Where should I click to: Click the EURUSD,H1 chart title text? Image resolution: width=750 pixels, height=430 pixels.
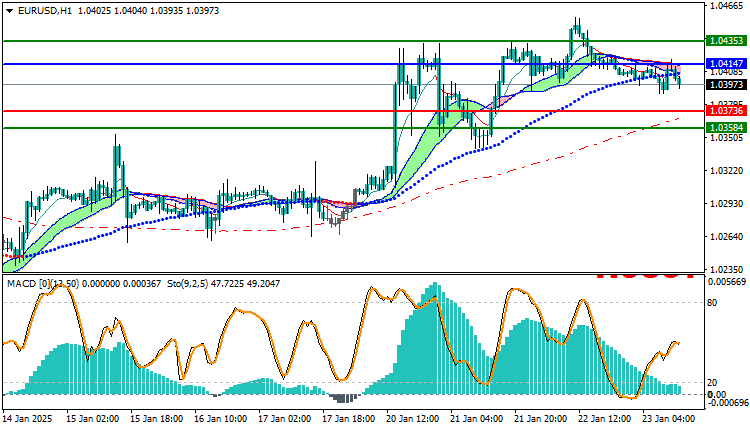(45, 11)
